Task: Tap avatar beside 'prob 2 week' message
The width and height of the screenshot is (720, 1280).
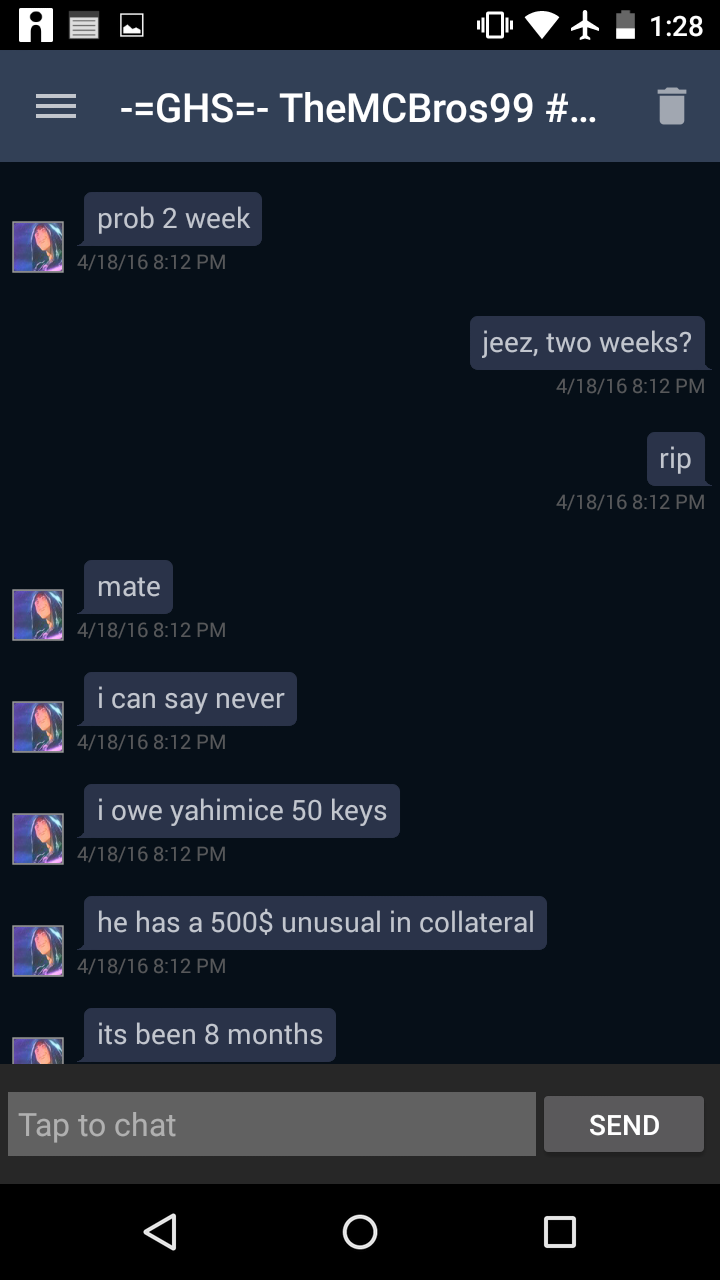Action: (38, 247)
